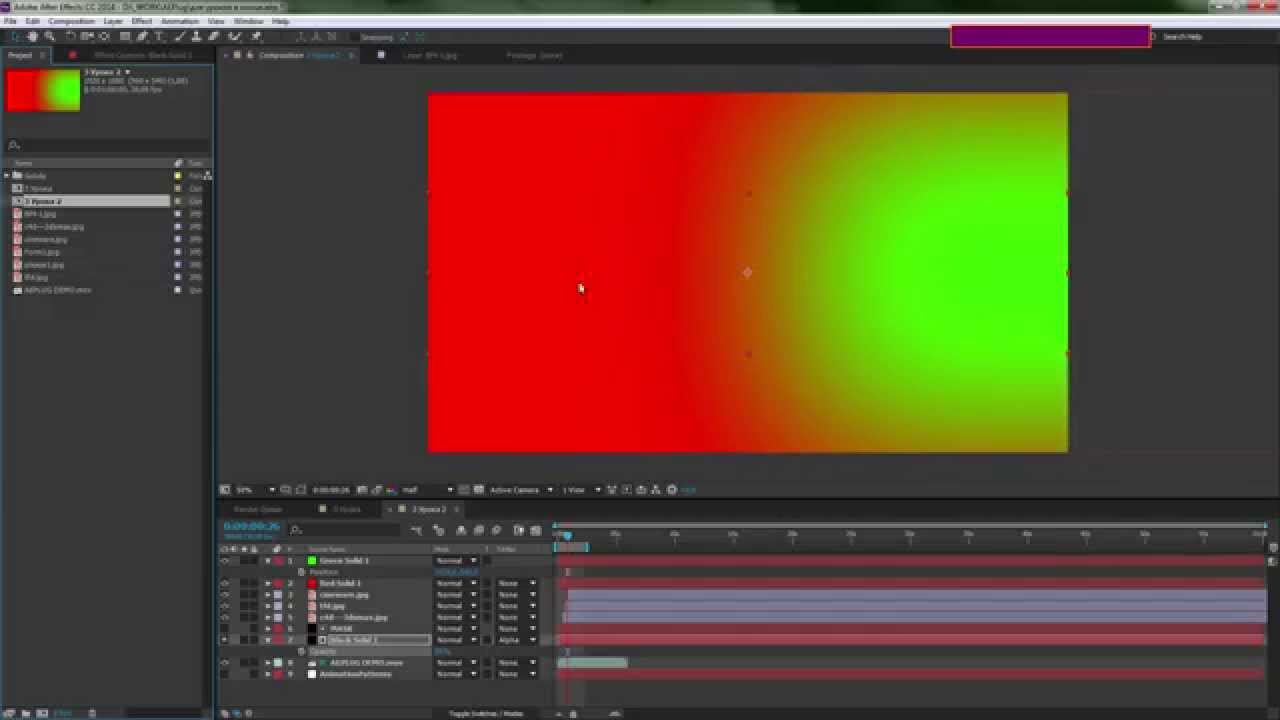Click Opacity stopwatch under Black Solid 1
1280x720 pixels.
click(x=301, y=651)
